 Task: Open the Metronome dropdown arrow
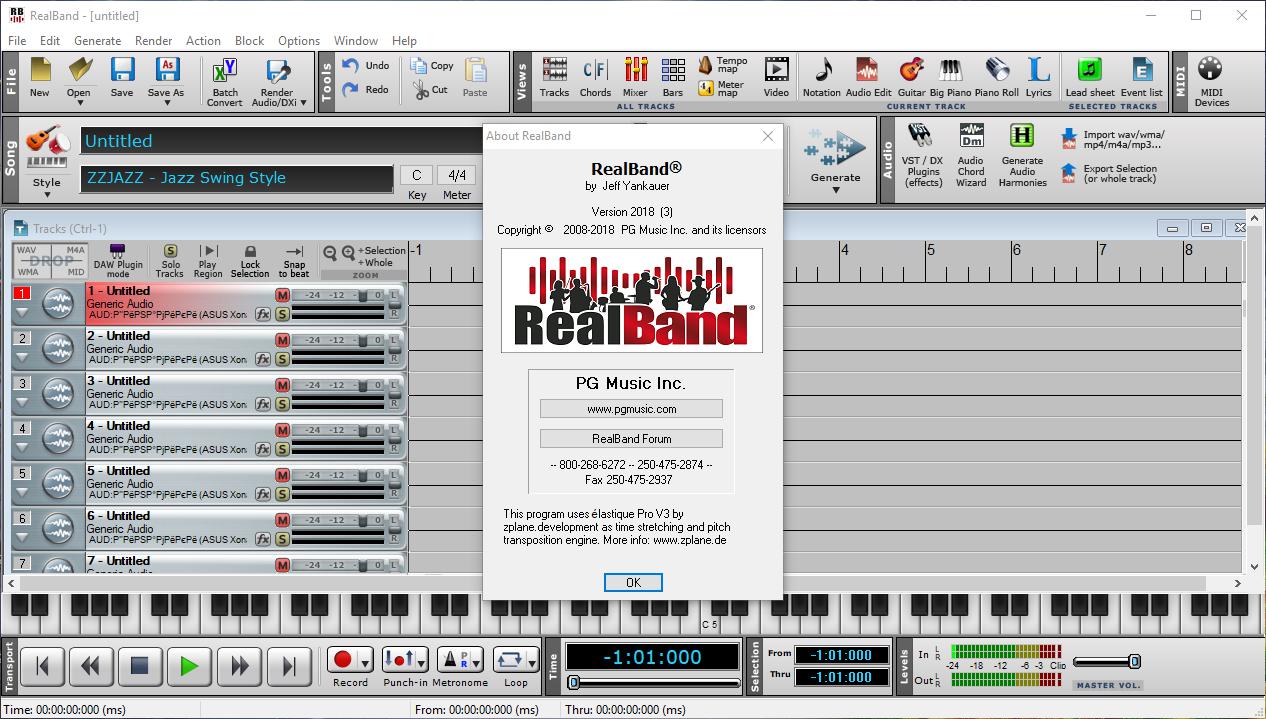click(x=475, y=661)
